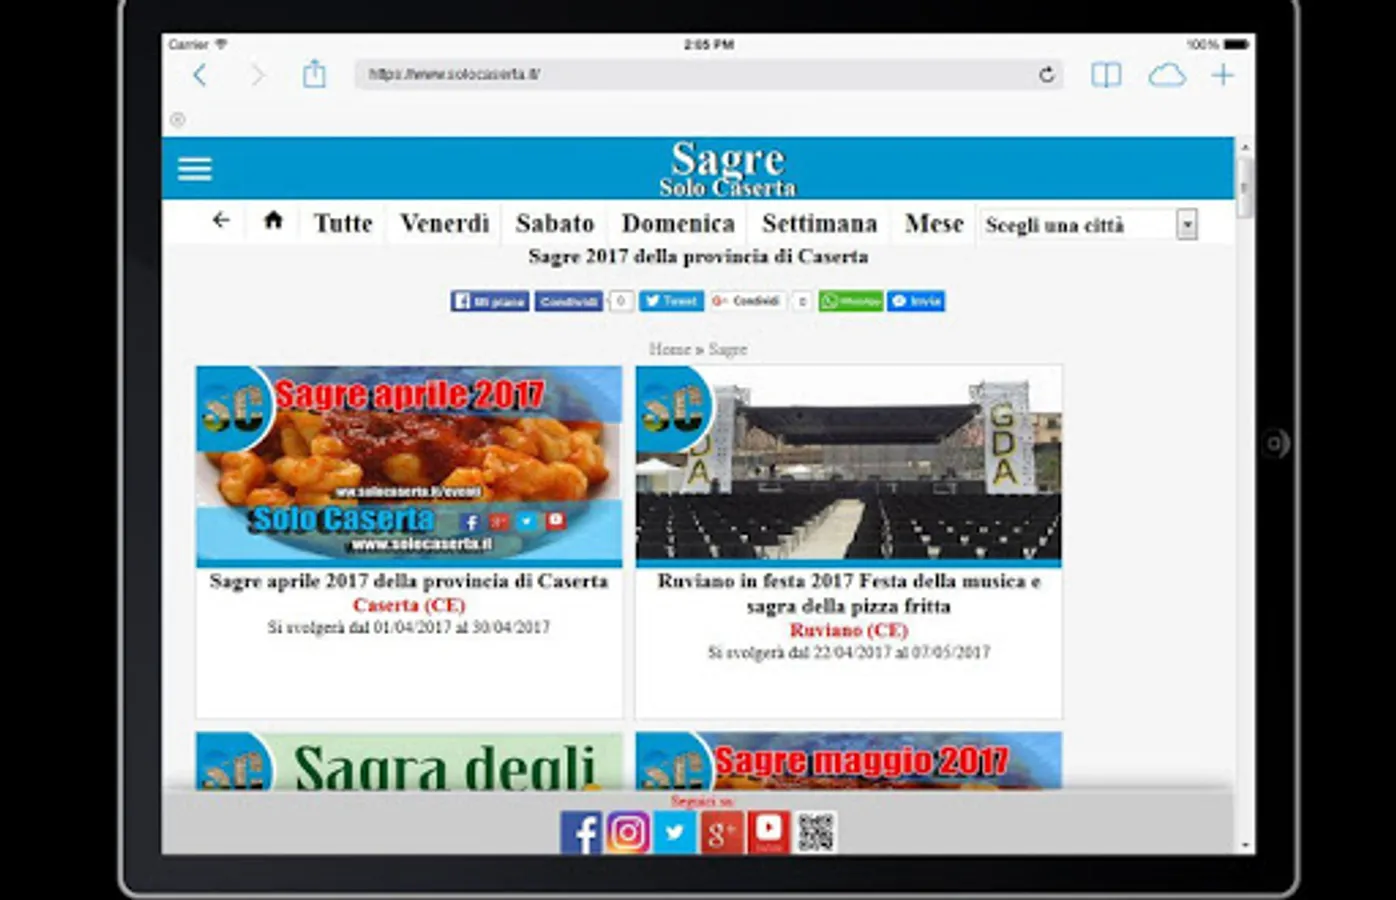Open the hamburger menu in blue header
Image resolution: width=1396 pixels, height=900 pixels.
pyautogui.click(x=195, y=168)
